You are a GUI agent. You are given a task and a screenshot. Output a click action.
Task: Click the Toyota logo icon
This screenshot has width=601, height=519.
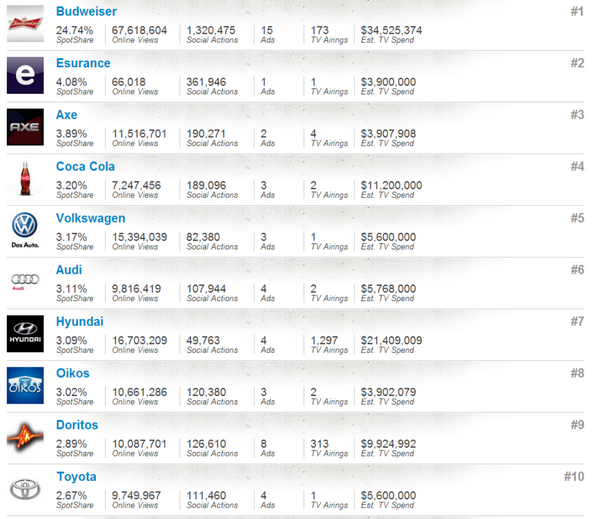[x=25, y=489]
